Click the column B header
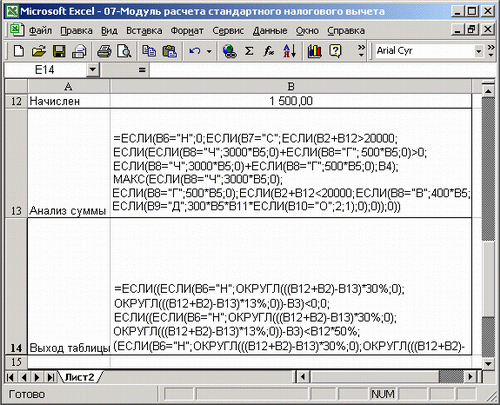This screenshot has width=500, height=405. click(x=291, y=87)
